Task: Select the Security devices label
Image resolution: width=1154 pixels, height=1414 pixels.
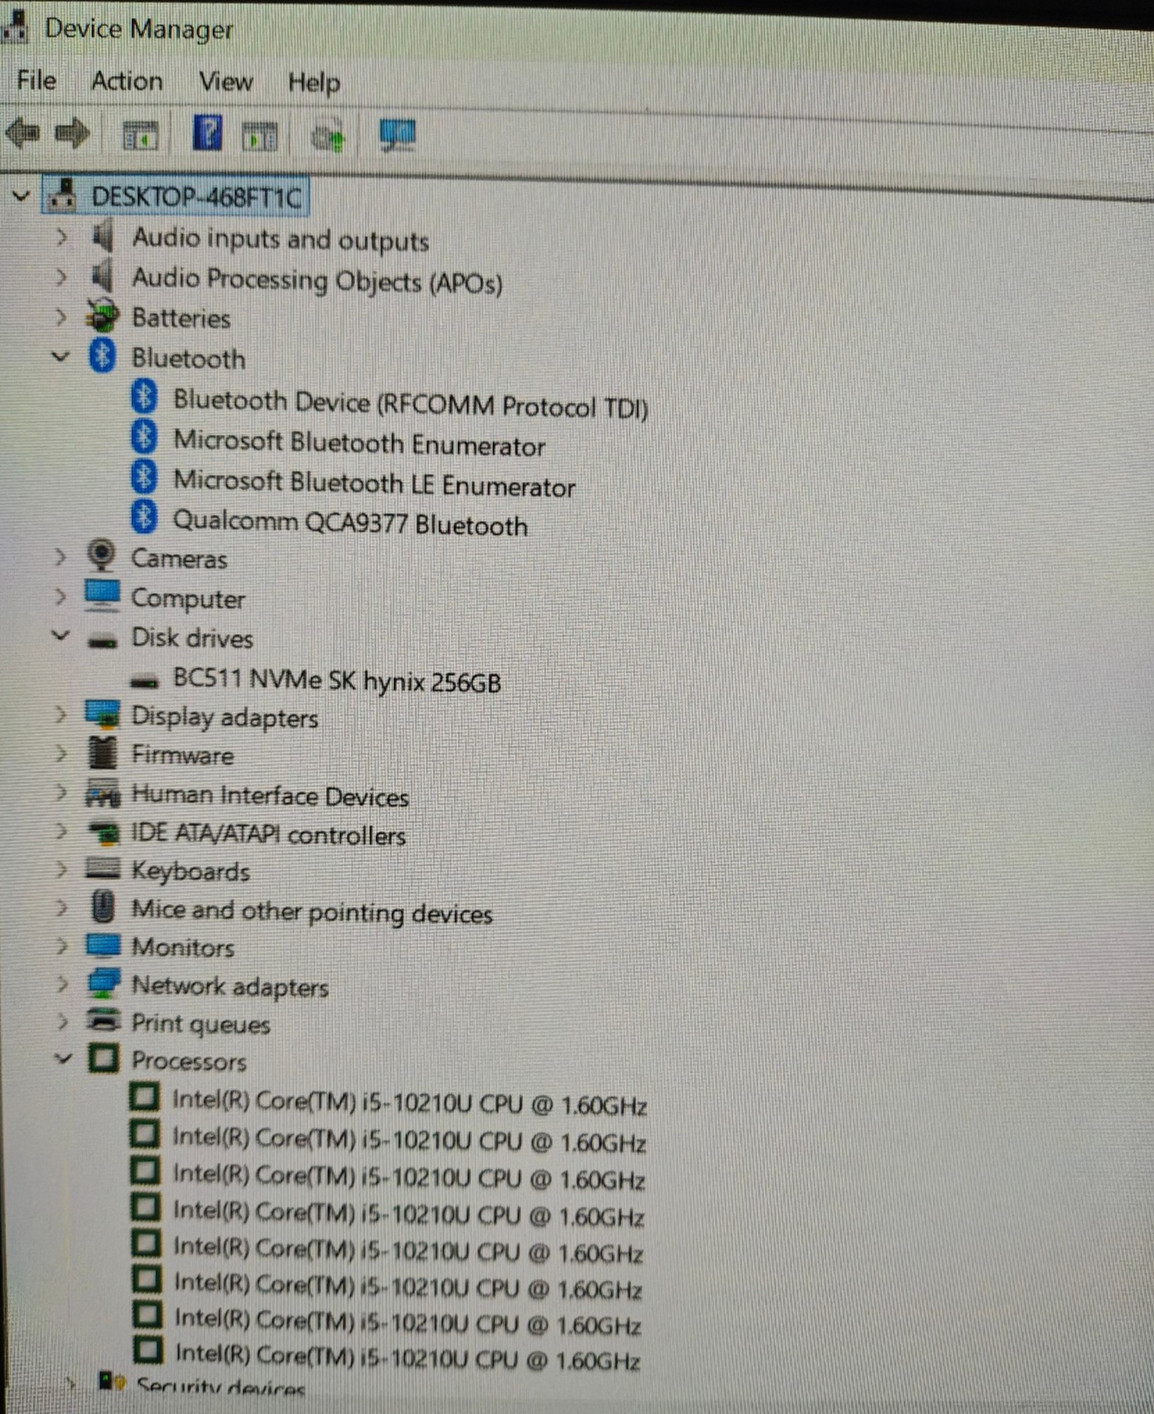Action: [221, 1387]
